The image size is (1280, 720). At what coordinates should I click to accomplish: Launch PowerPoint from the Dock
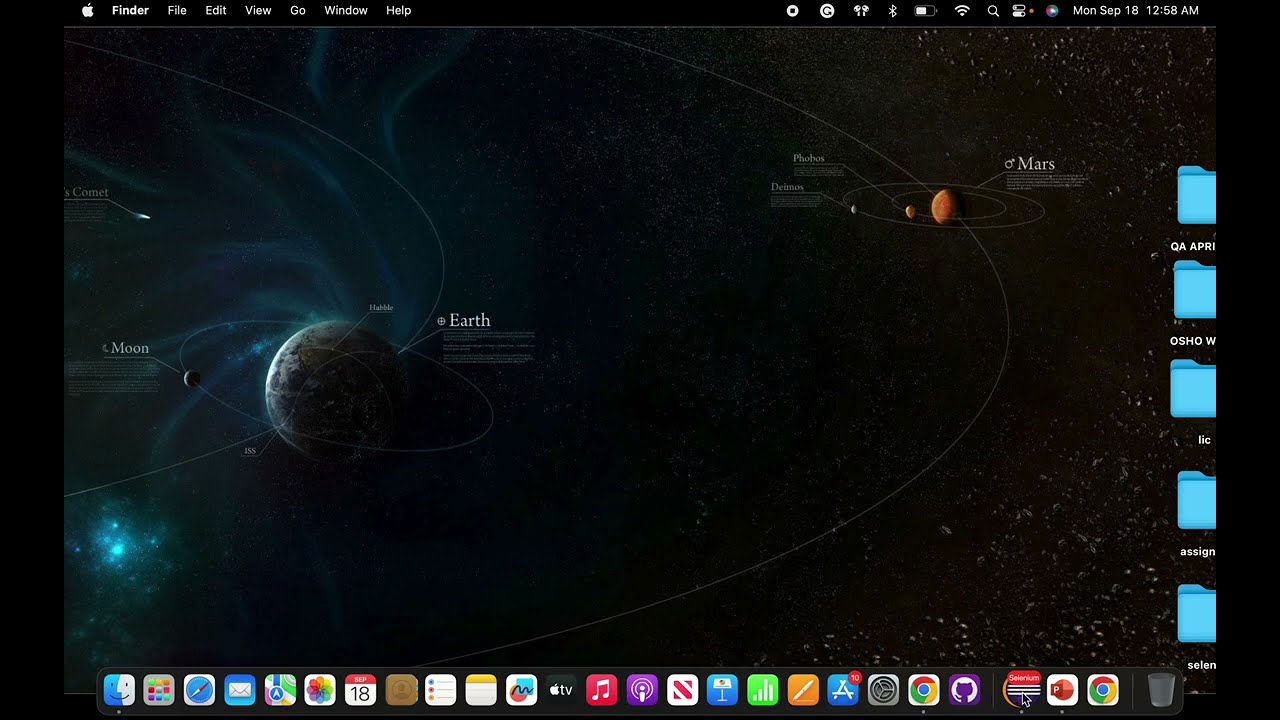(1062, 690)
